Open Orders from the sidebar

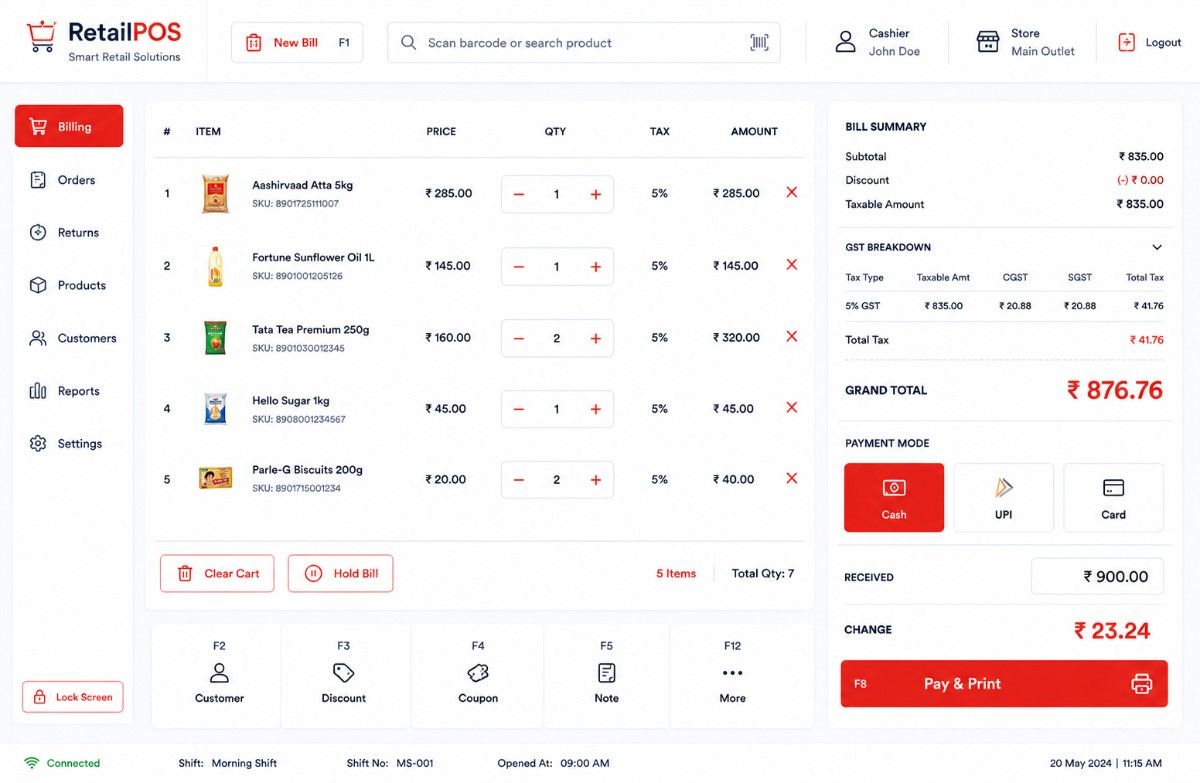click(69, 180)
